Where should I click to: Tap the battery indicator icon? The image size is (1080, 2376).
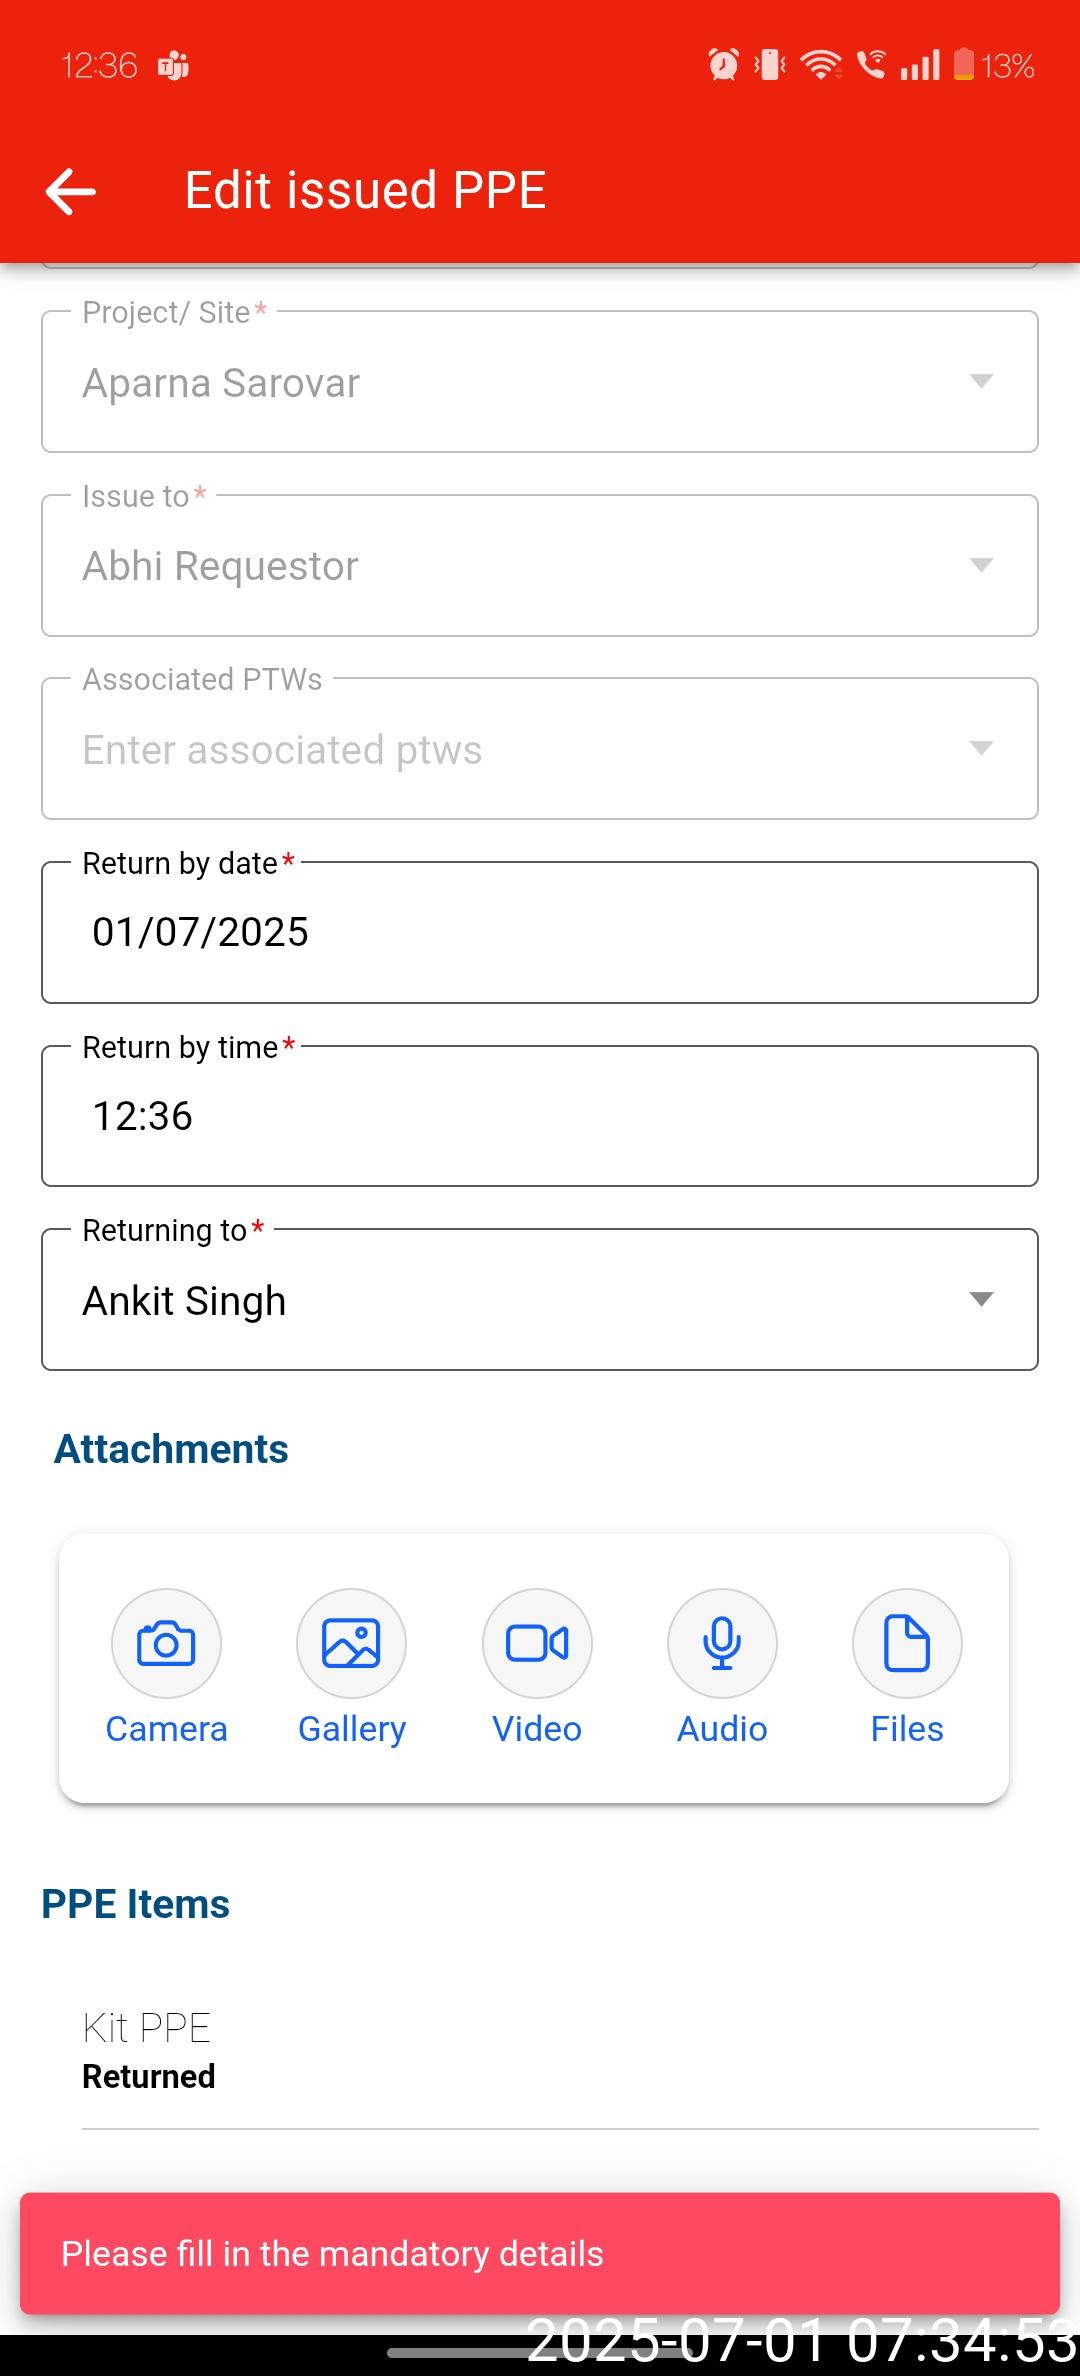[x=963, y=65]
